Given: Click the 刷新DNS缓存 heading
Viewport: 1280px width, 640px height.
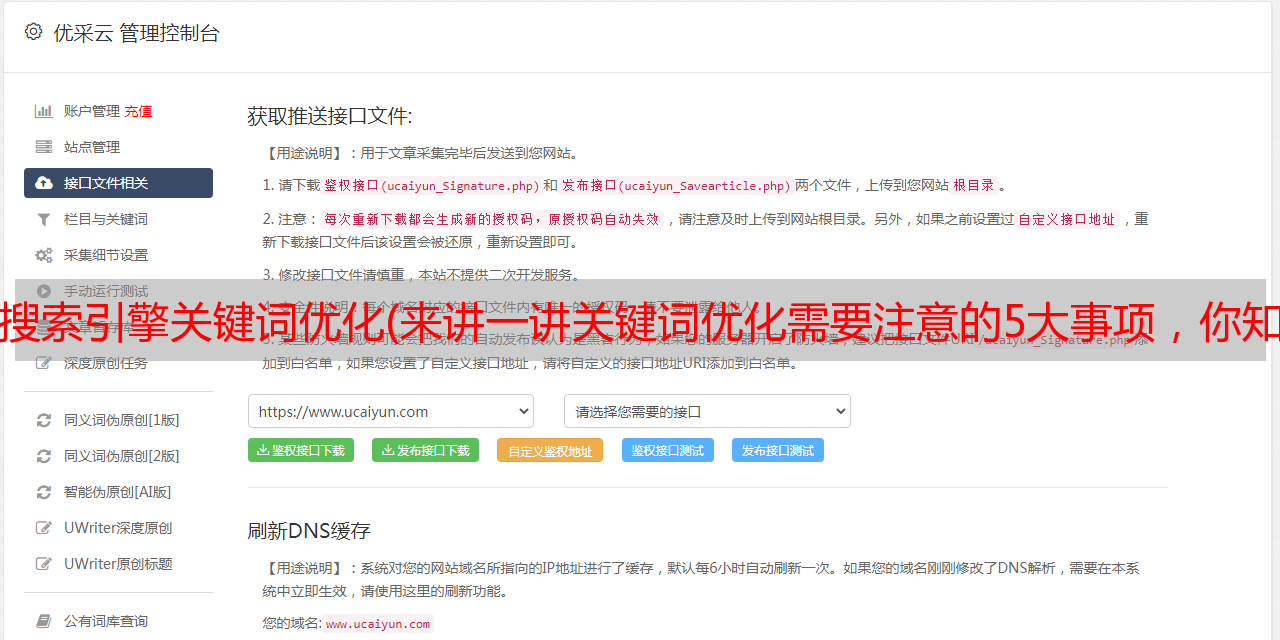Looking at the screenshot, I should [x=309, y=530].
